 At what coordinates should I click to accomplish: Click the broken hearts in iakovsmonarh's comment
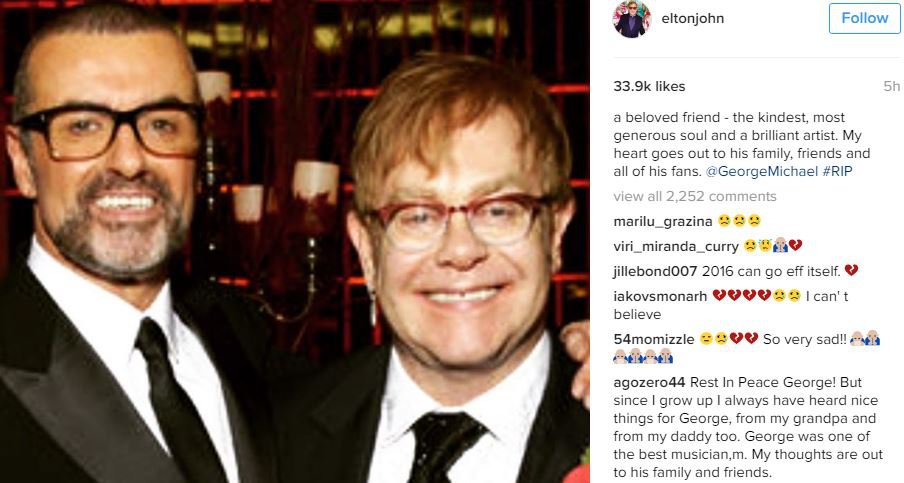pos(741,296)
